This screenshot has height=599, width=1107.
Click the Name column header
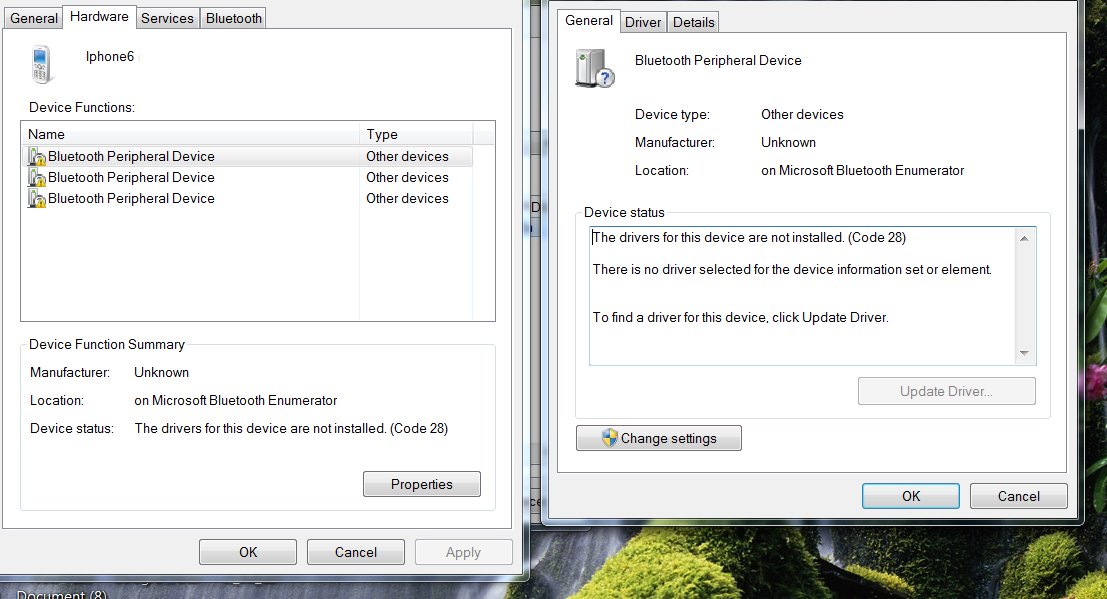point(191,134)
